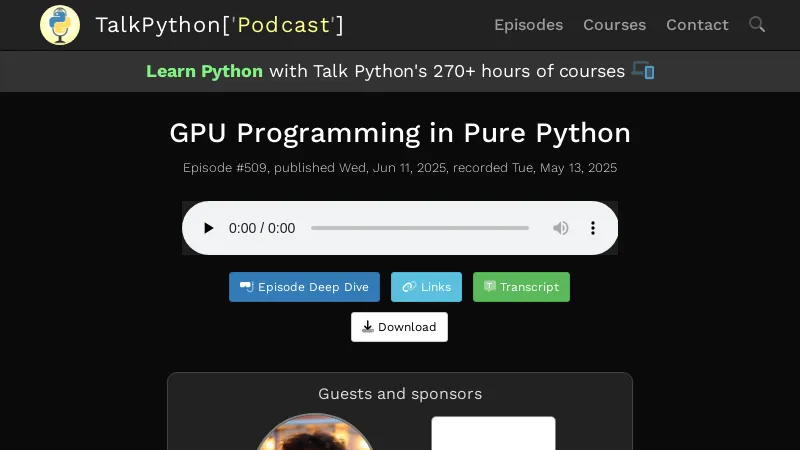This screenshot has height=450, width=800.
Task: Mute the audio player volume
Action: click(x=561, y=228)
